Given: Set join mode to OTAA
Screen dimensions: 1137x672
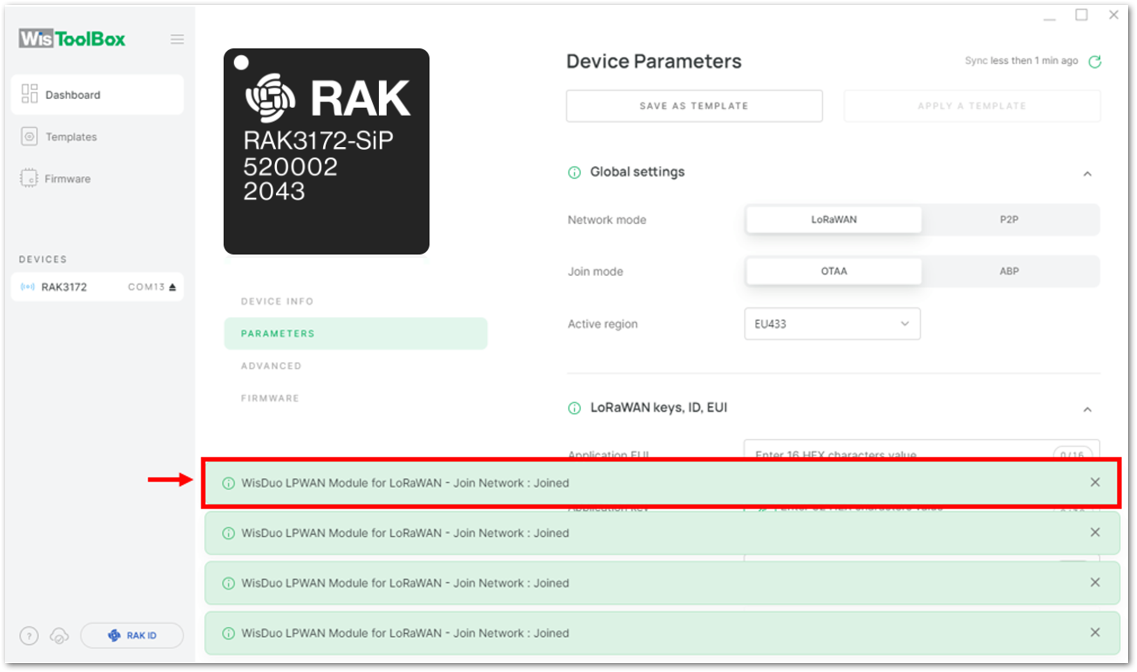Looking at the screenshot, I should coord(834,271).
